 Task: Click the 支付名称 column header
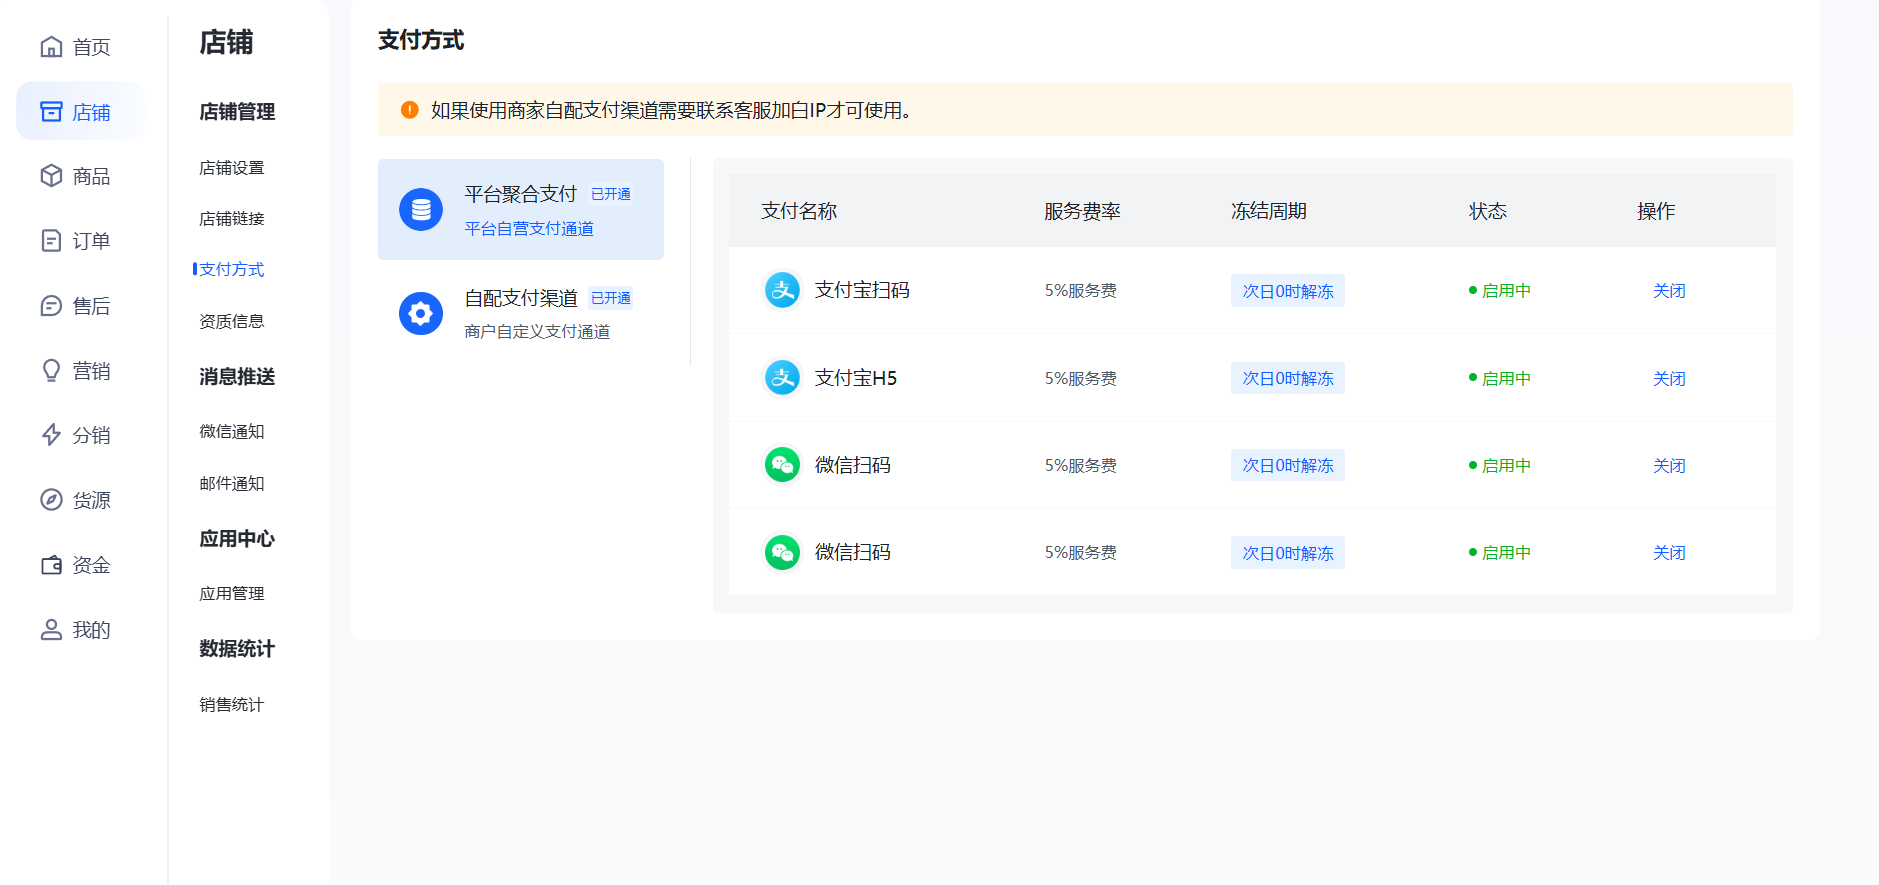[799, 211]
